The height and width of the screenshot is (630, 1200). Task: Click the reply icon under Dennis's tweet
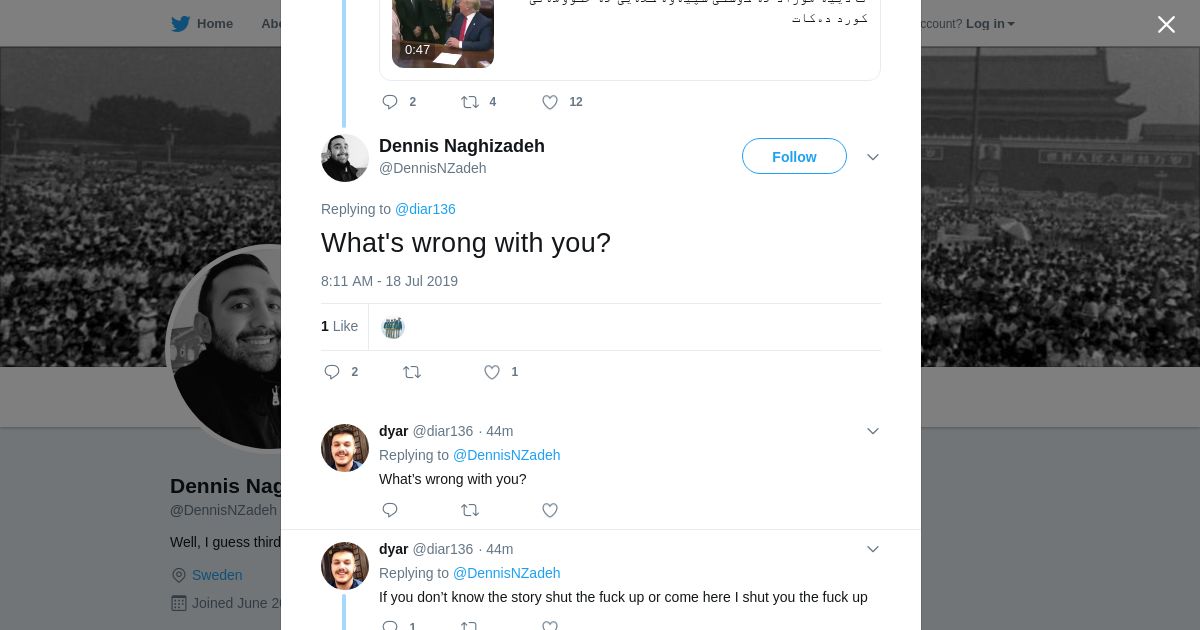point(333,372)
